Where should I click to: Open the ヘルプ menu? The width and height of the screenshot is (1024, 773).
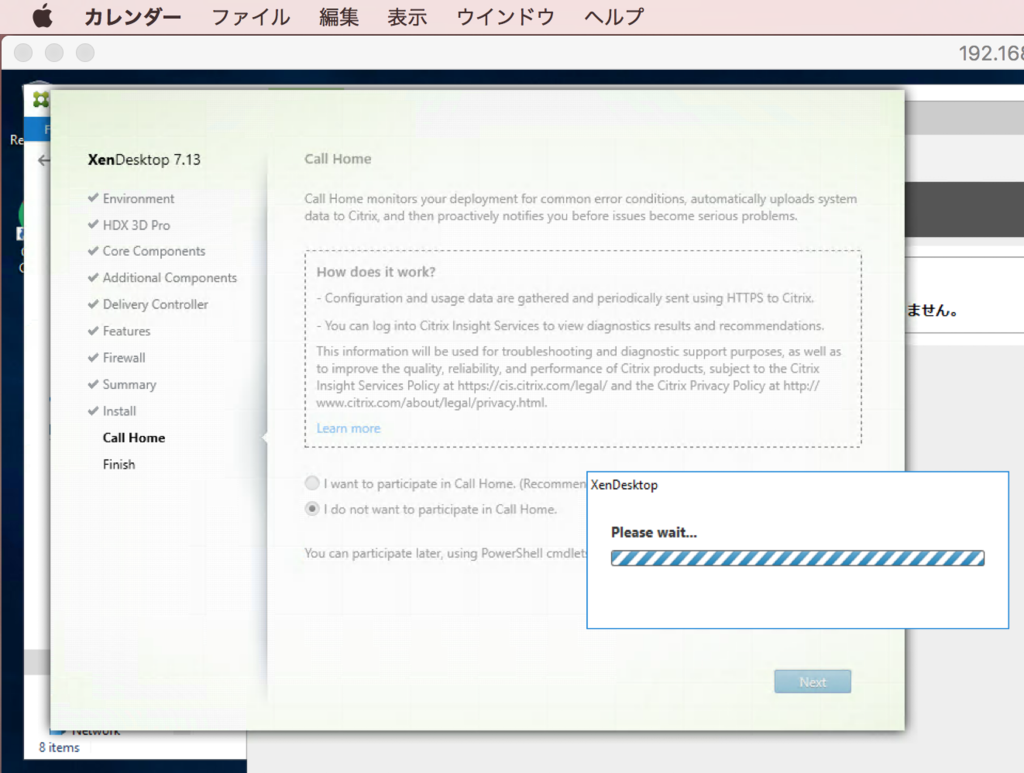click(x=614, y=17)
